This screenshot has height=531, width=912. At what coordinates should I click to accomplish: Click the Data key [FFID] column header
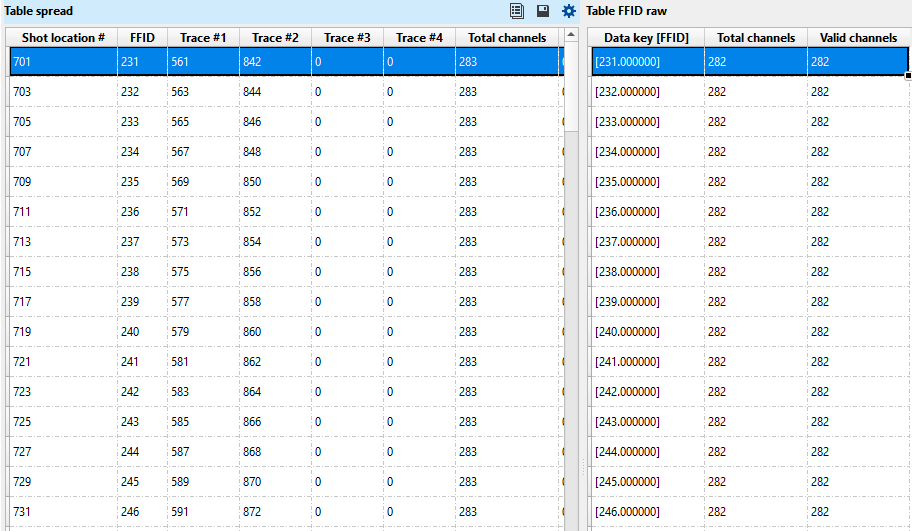pyautogui.click(x=647, y=38)
